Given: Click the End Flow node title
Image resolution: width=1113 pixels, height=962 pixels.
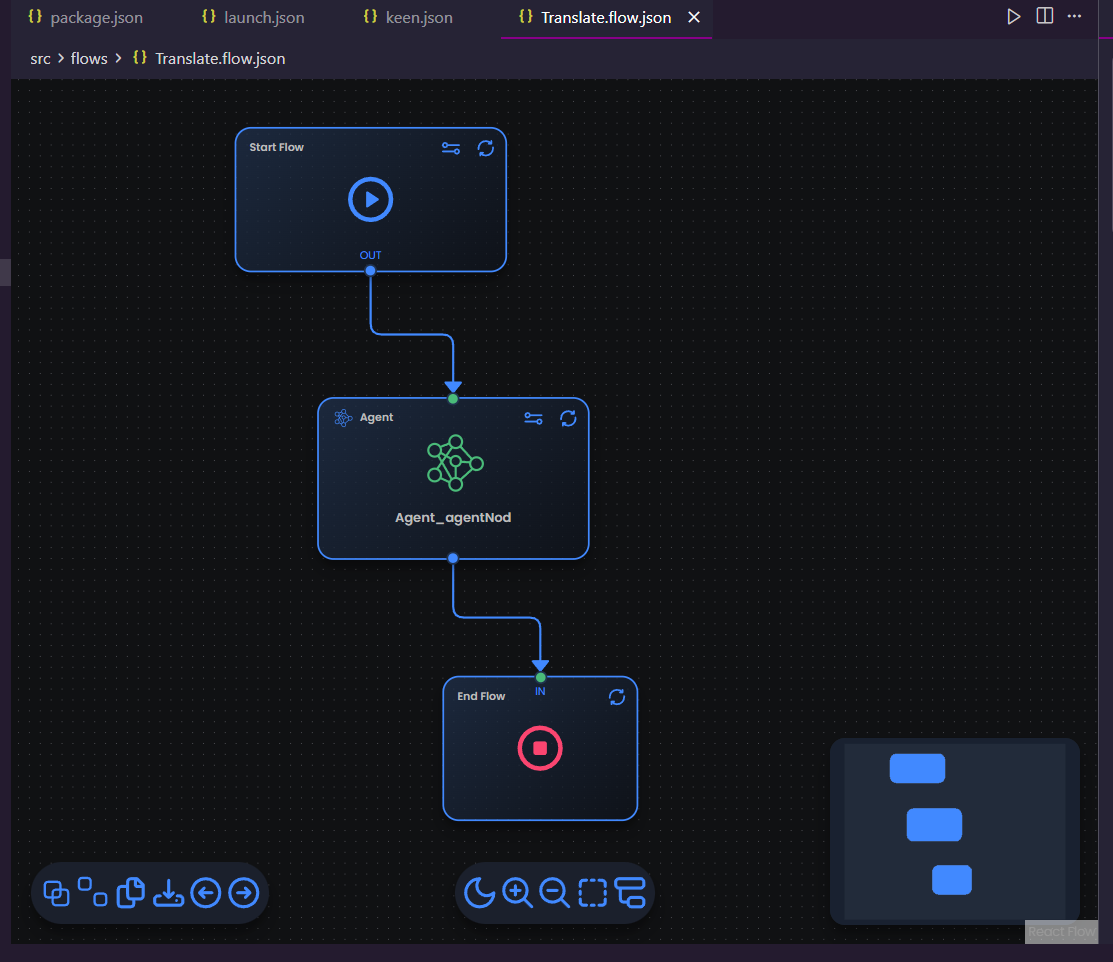Looking at the screenshot, I should 481,696.
